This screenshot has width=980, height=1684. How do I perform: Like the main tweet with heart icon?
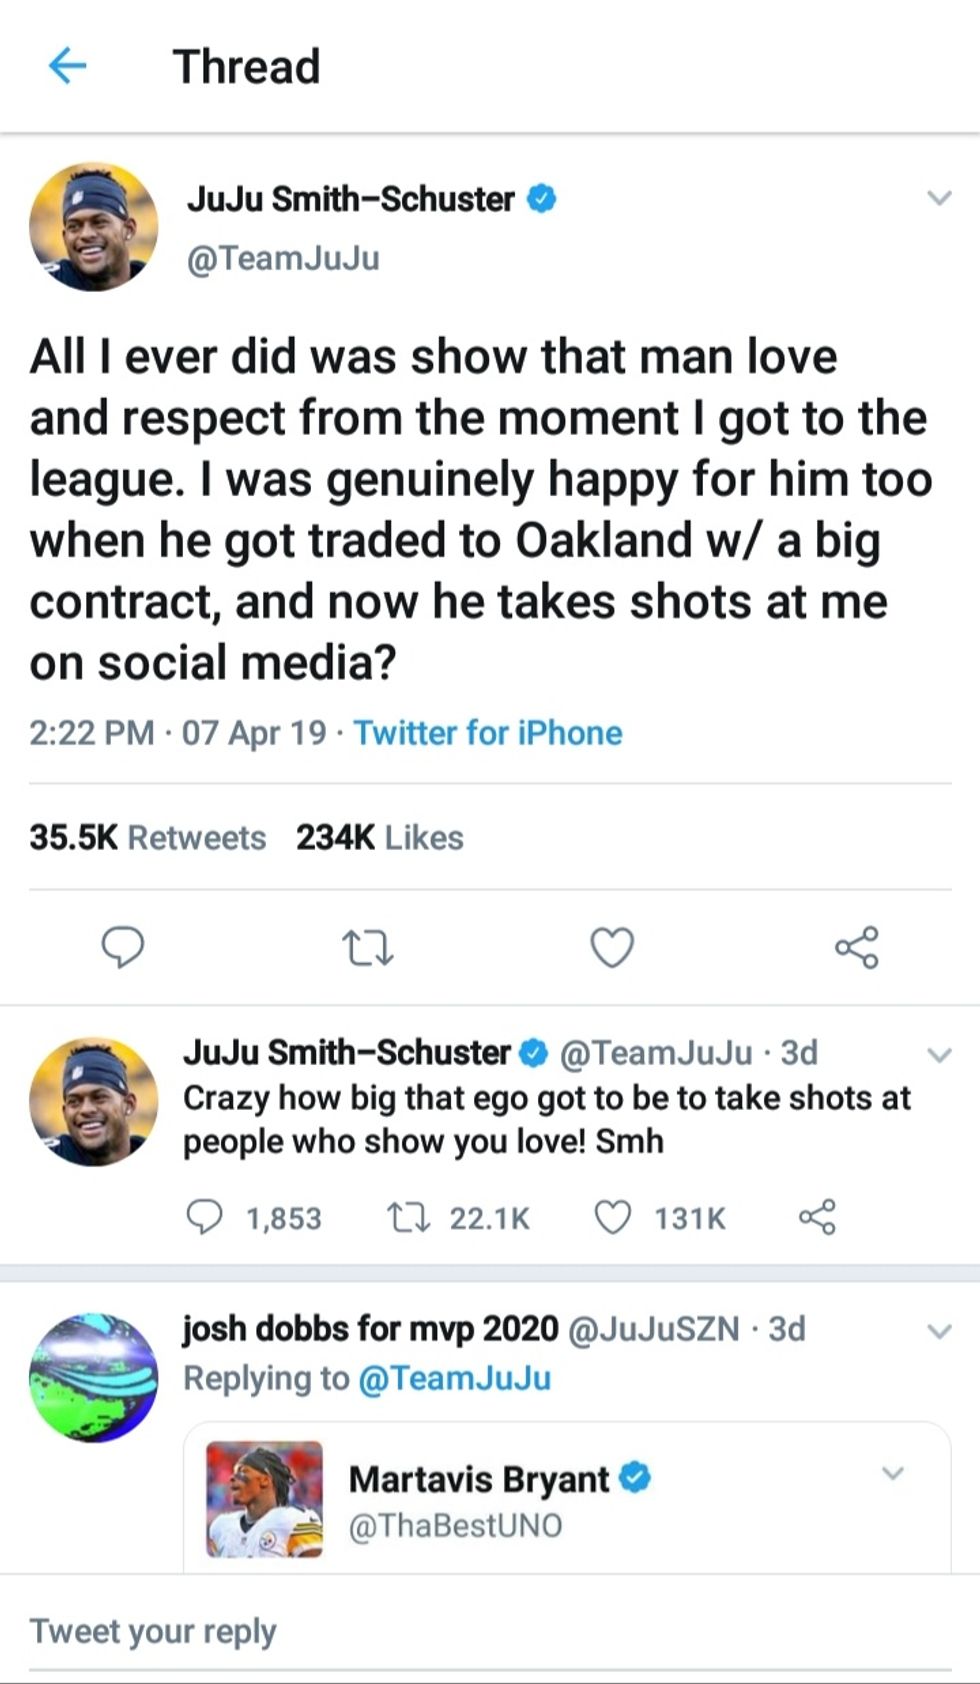pos(612,947)
